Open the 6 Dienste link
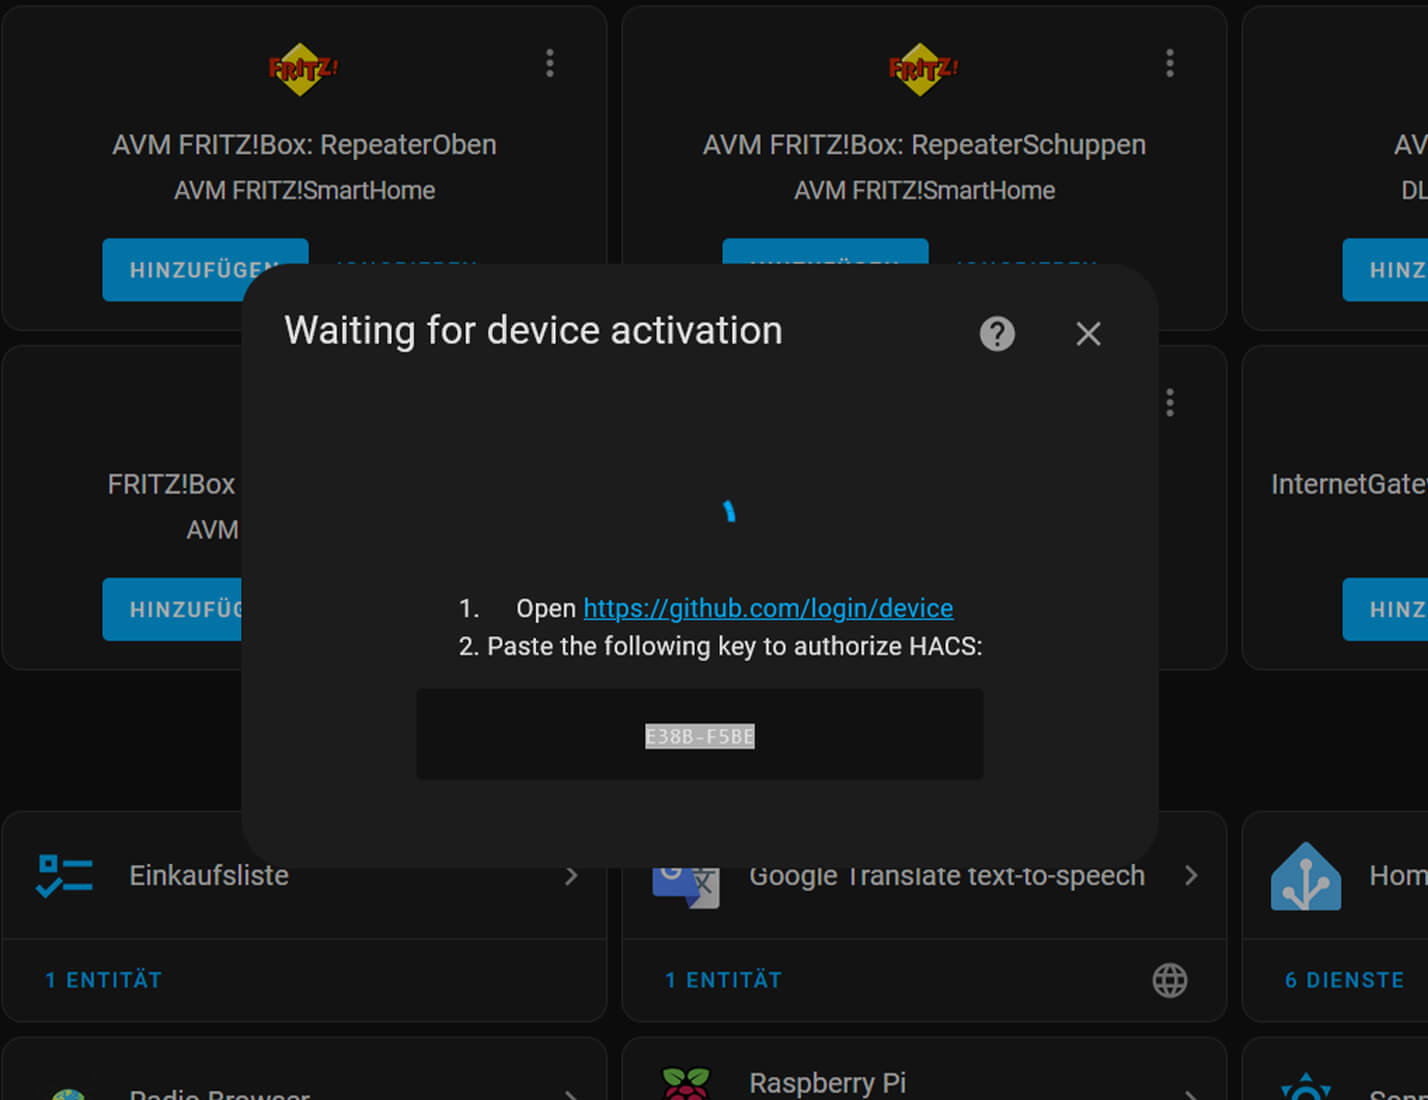Screen dimensions: 1428x1100 pyautogui.click(x=1344, y=980)
